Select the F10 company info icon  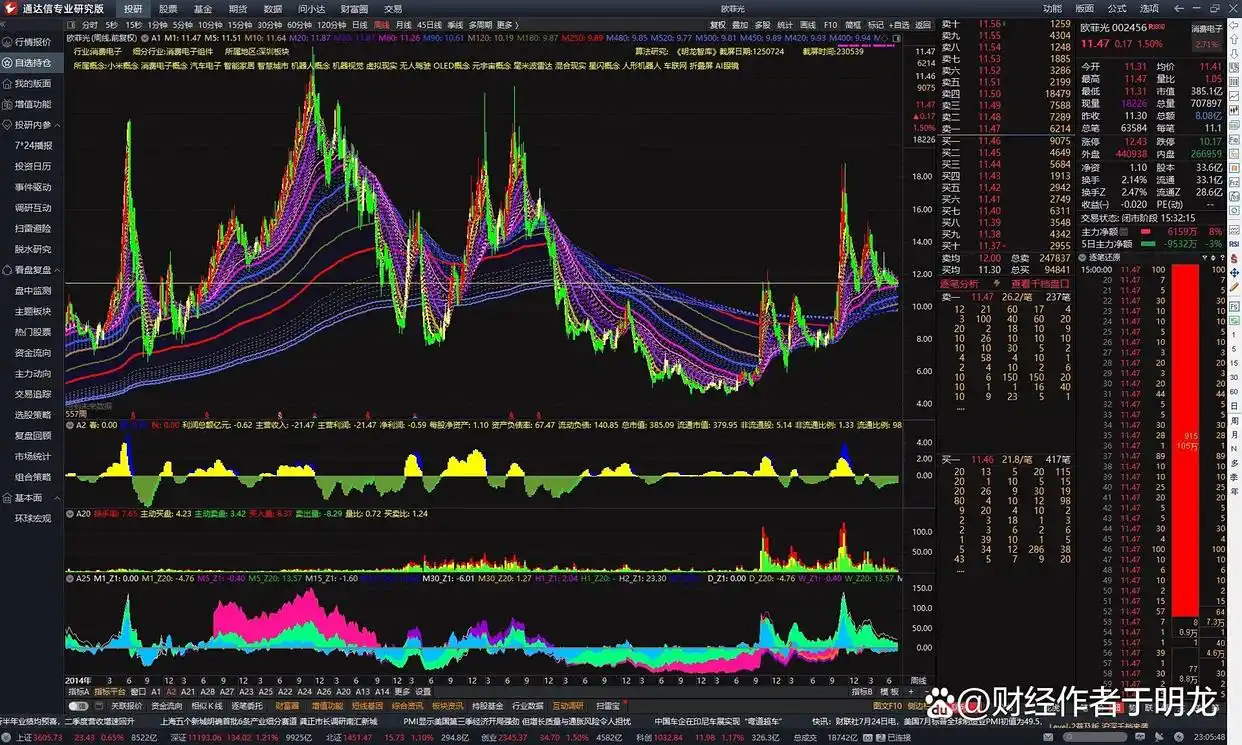pos(830,24)
